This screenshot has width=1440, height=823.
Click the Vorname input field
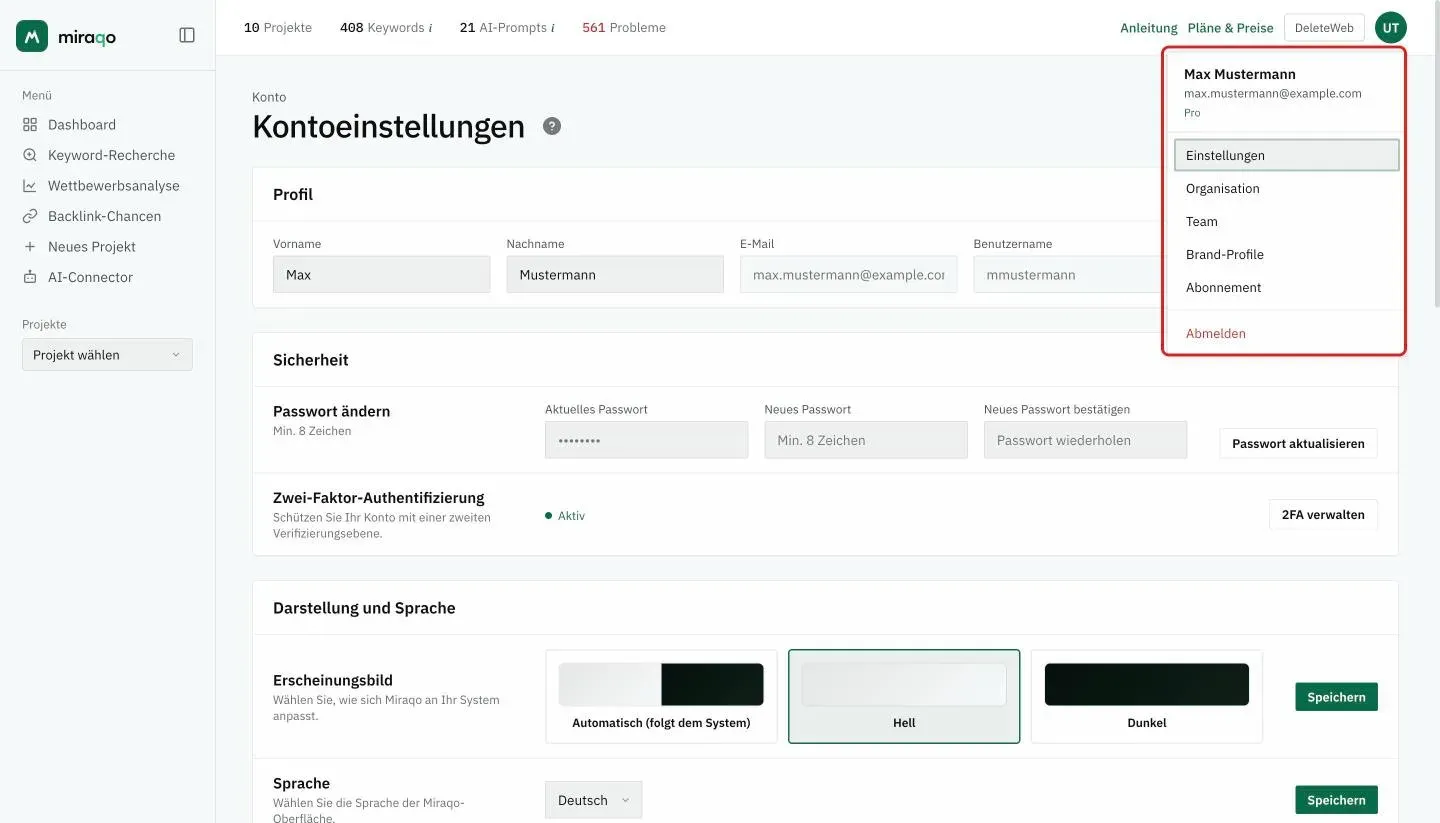pyautogui.click(x=381, y=274)
